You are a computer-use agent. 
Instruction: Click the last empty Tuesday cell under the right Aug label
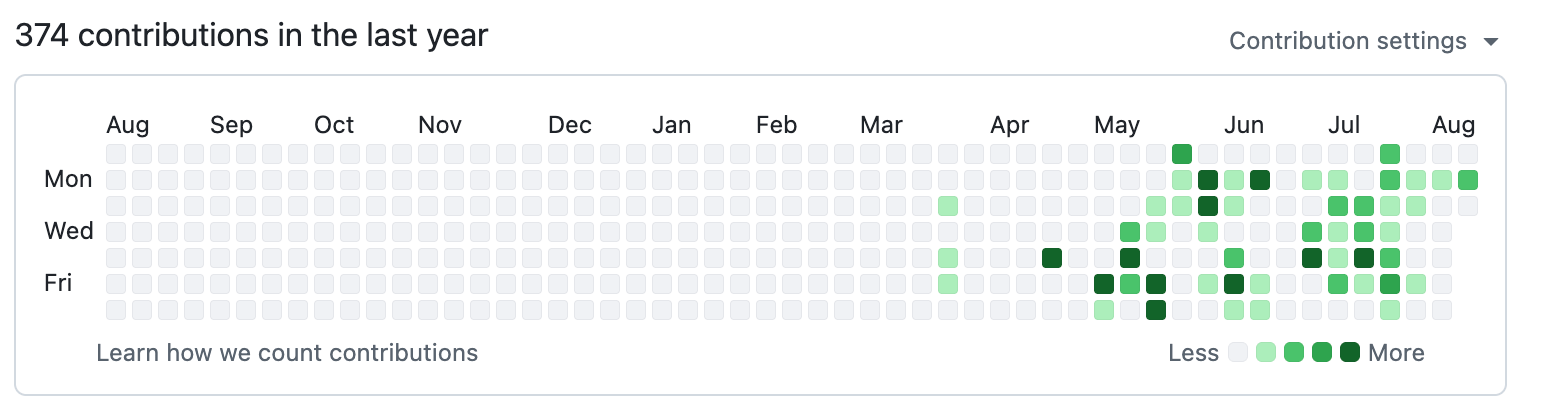tap(1468, 206)
